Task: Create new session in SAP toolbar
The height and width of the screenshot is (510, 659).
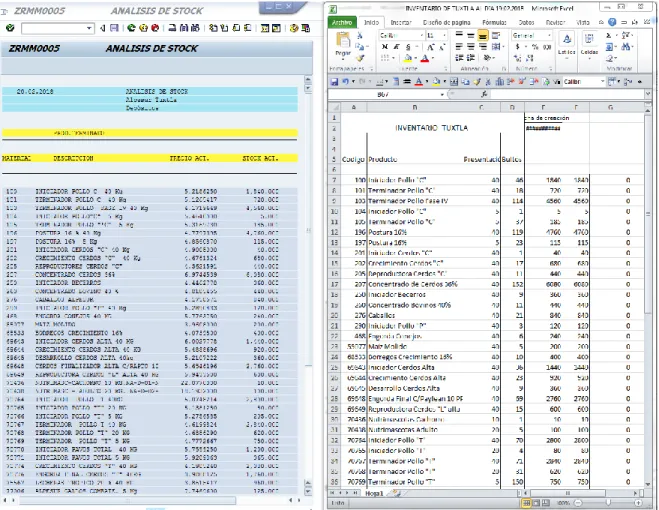Action: 265,28
